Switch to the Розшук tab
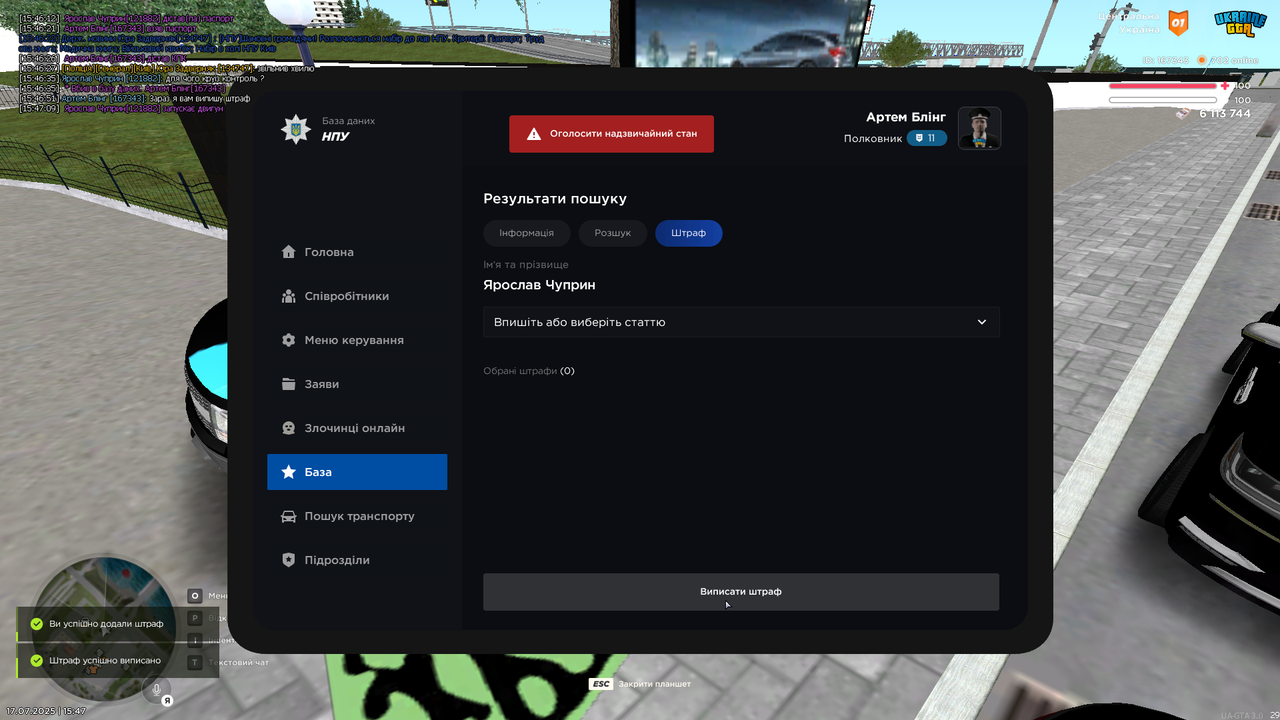Screen dimensions: 1280x720 [x=613, y=233]
